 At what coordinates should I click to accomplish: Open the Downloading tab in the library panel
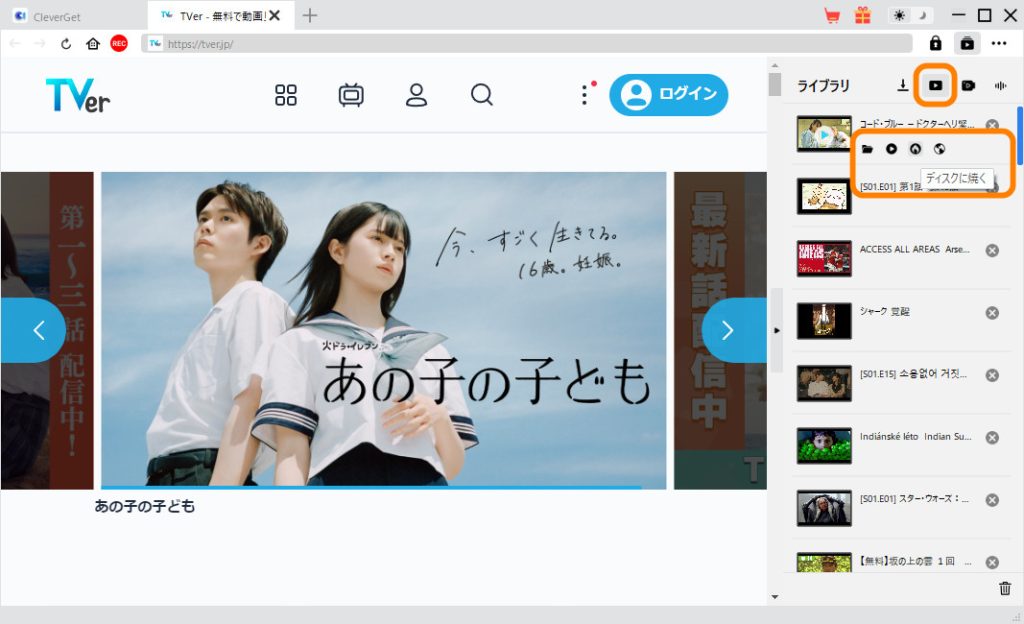[x=903, y=85]
